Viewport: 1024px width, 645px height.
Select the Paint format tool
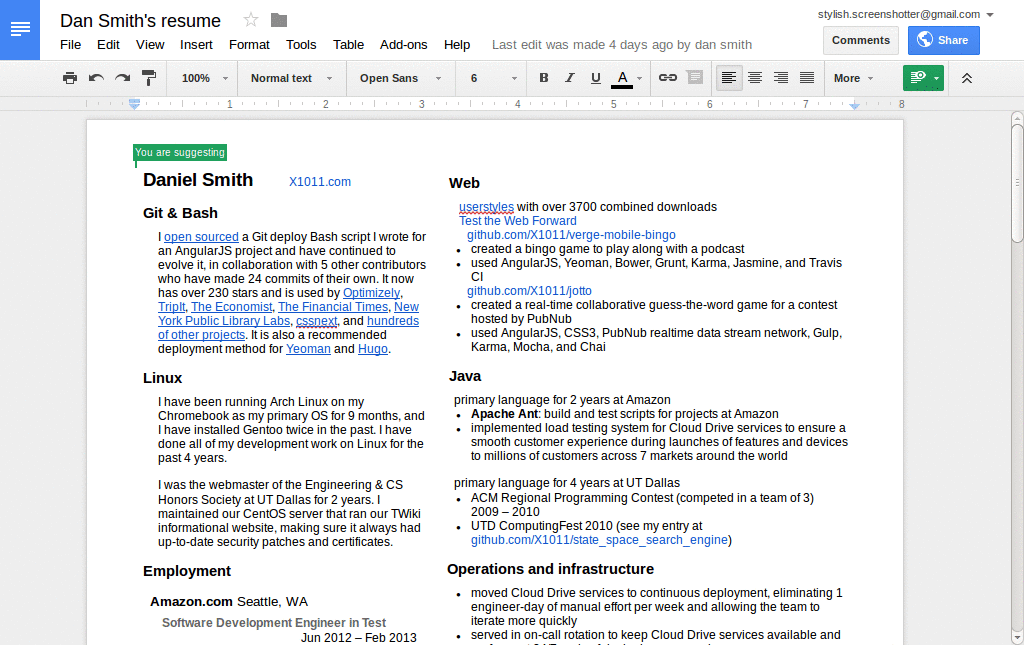[148, 78]
